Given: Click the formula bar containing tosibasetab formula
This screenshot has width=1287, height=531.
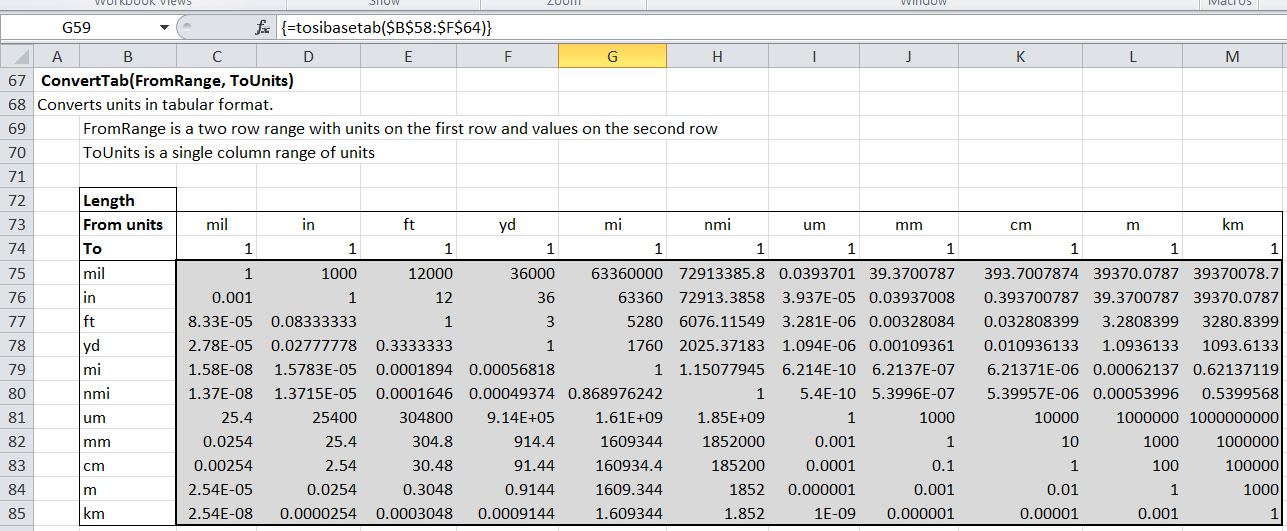Looking at the screenshot, I should 700,28.
